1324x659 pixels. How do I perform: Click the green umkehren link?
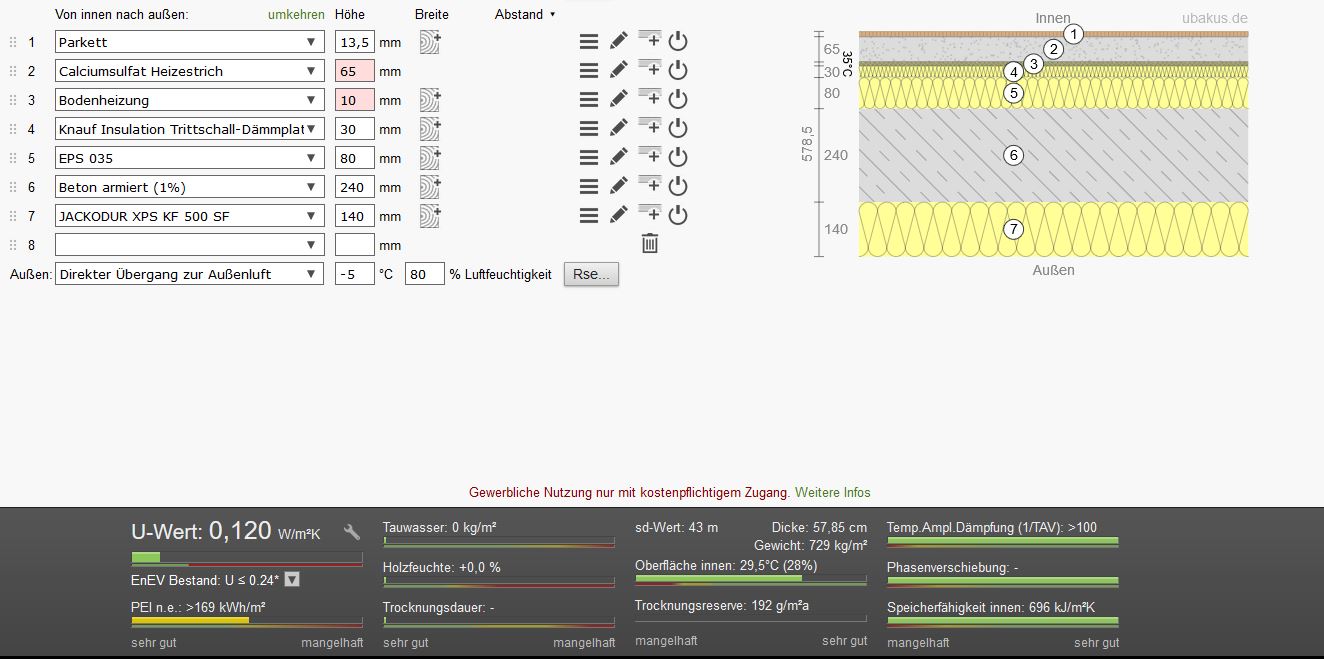point(296,14)
